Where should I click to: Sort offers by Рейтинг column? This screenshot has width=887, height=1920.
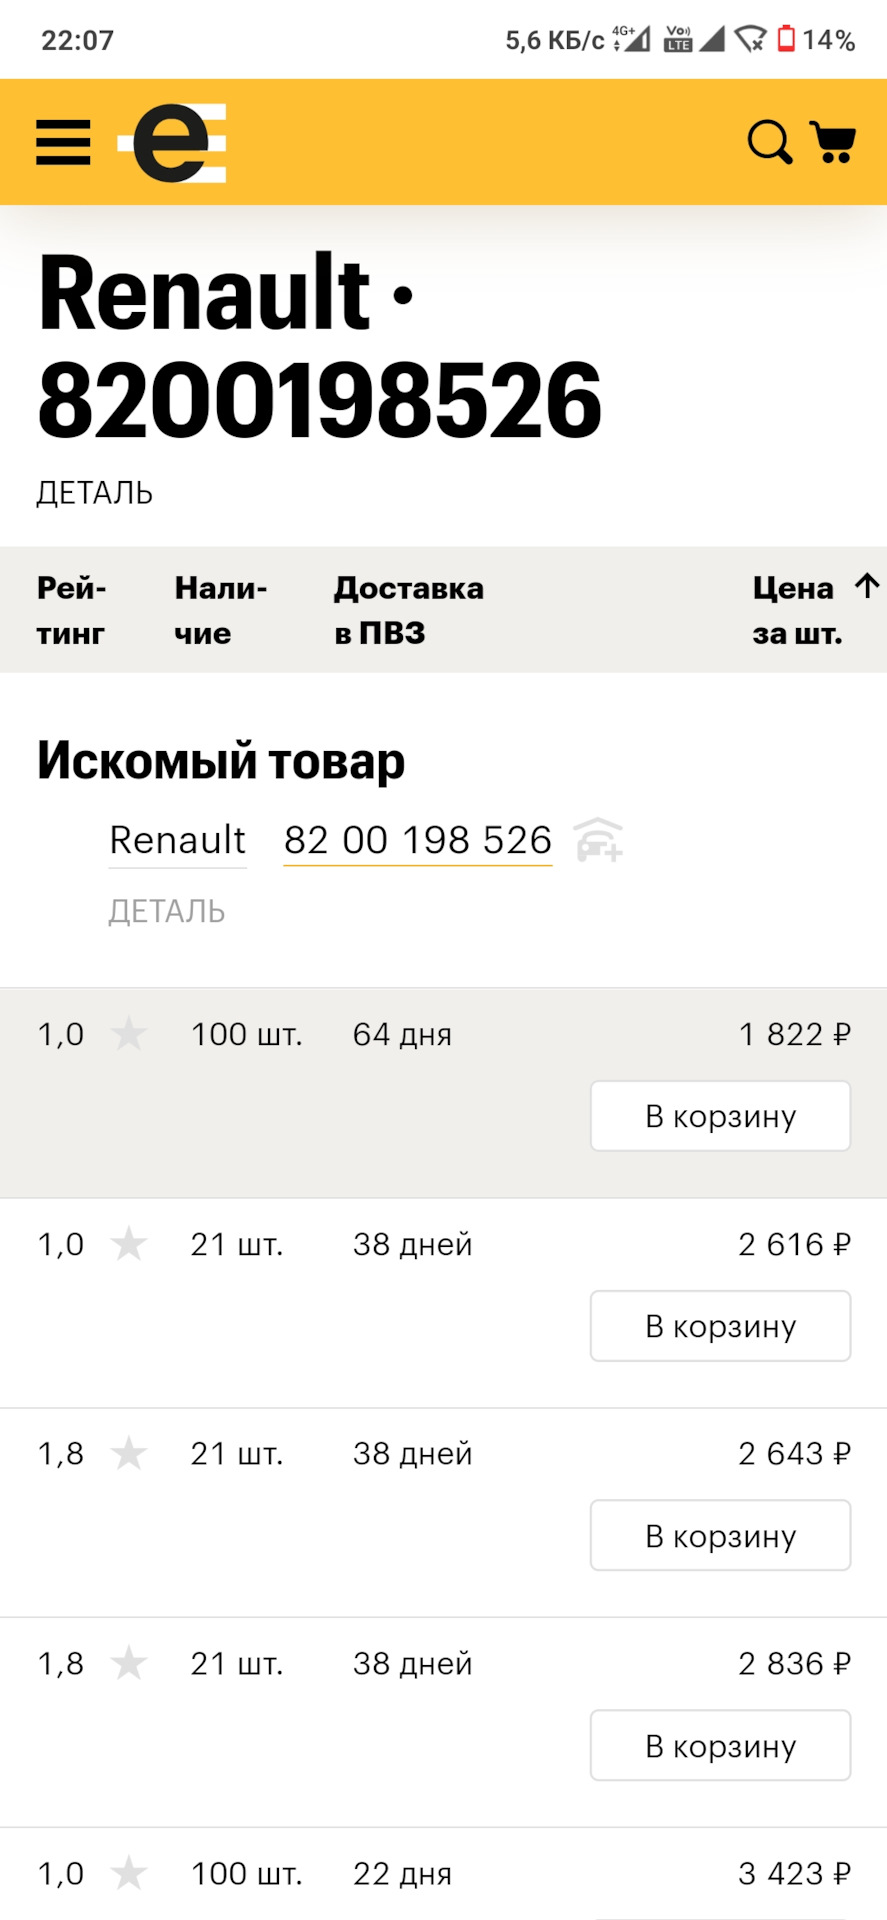(x=72, y=610)
